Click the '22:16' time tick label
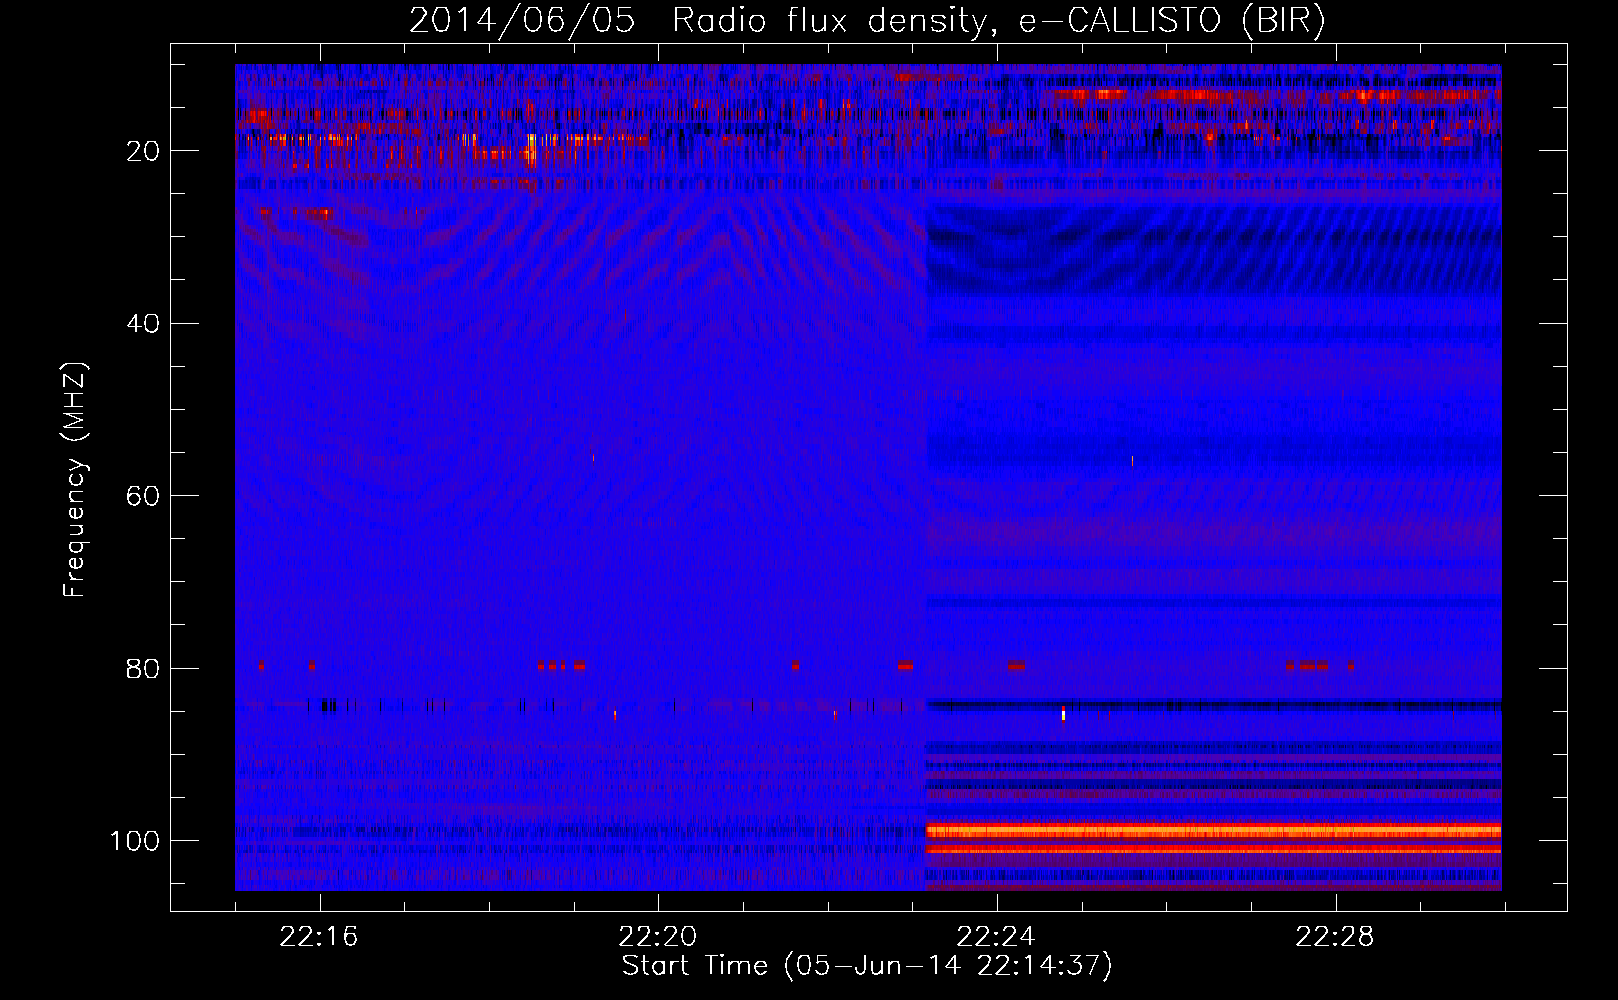 319,936
